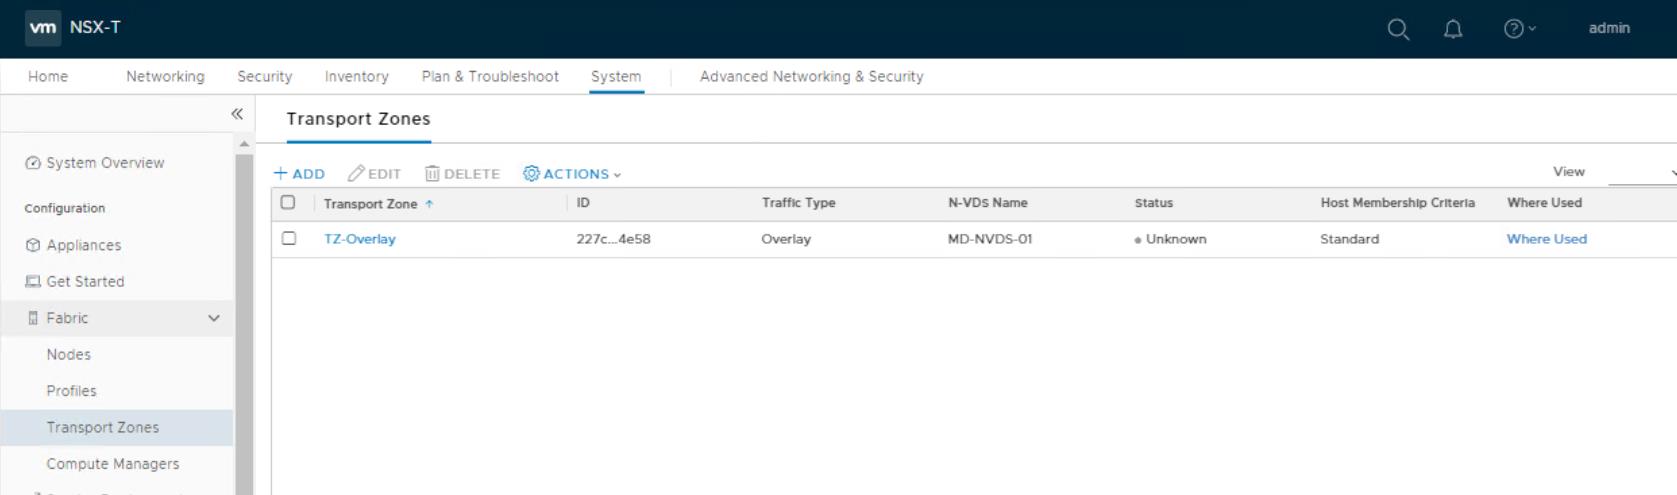Screen dimensions: 1677x495
Task: Click the Fabric server icon
Action: [33, 318]
